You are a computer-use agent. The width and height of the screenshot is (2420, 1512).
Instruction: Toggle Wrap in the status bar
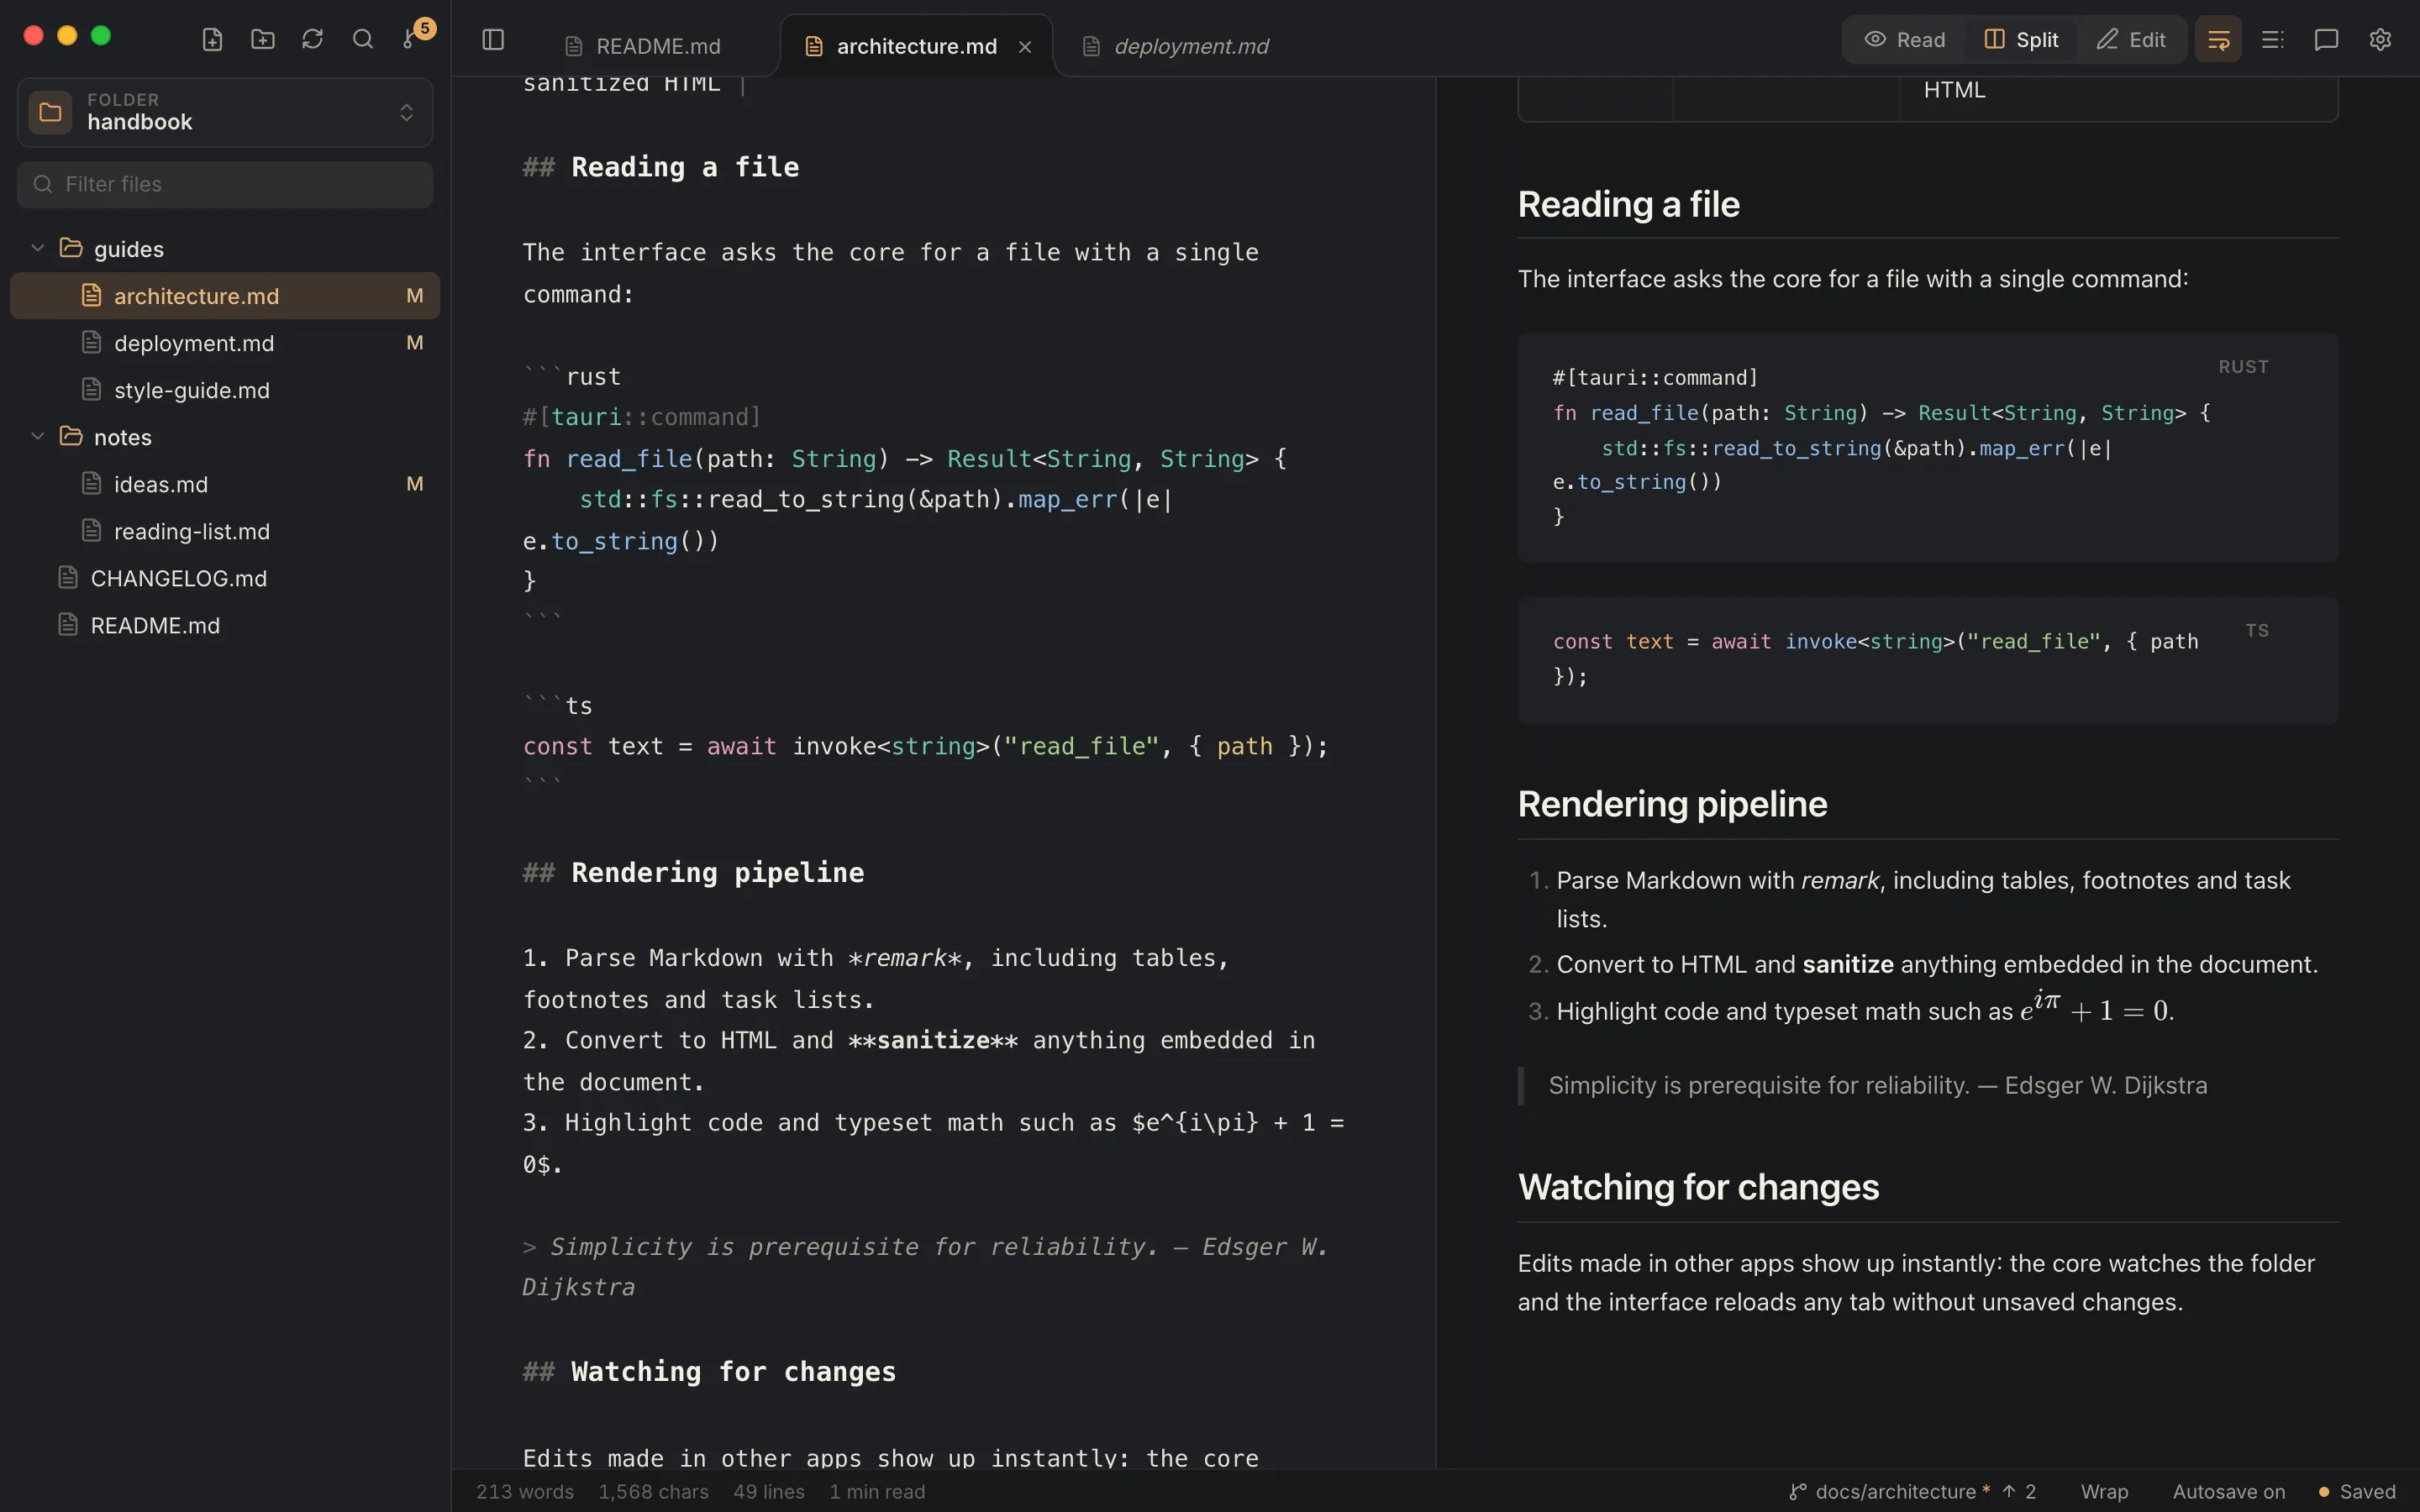tap(2104, 1492)
